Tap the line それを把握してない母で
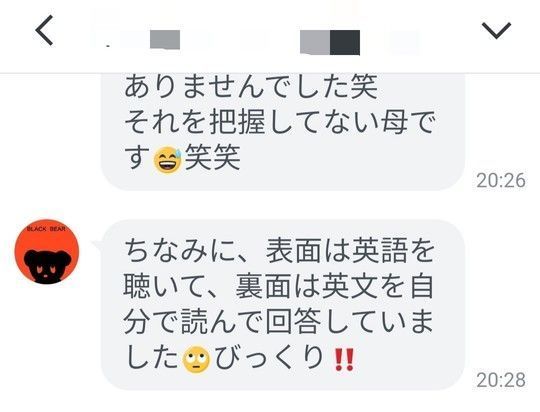This screenshot has height=412, width=540. point(280,123)
